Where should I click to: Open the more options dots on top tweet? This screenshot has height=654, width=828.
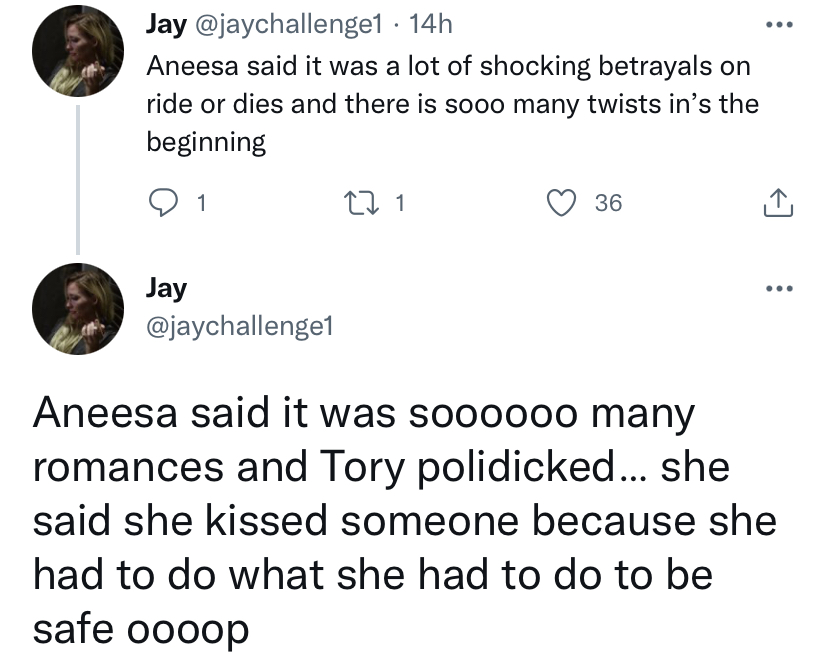tap(779, 24)
